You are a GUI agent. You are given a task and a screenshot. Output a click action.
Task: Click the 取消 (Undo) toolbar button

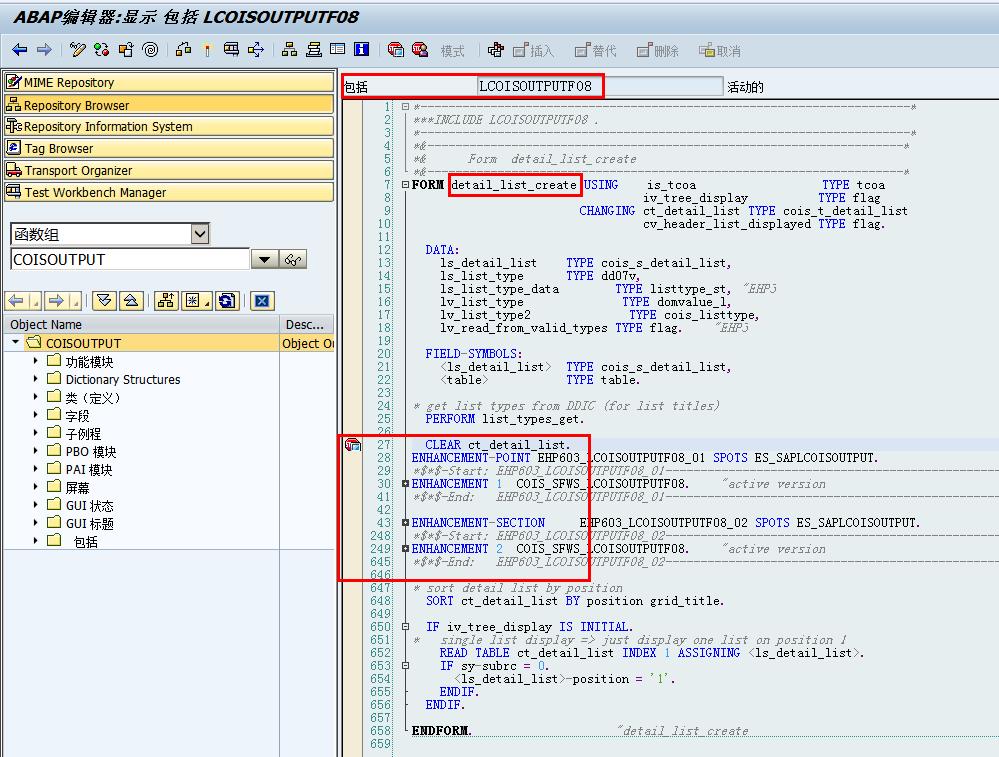tap(720, 50)
